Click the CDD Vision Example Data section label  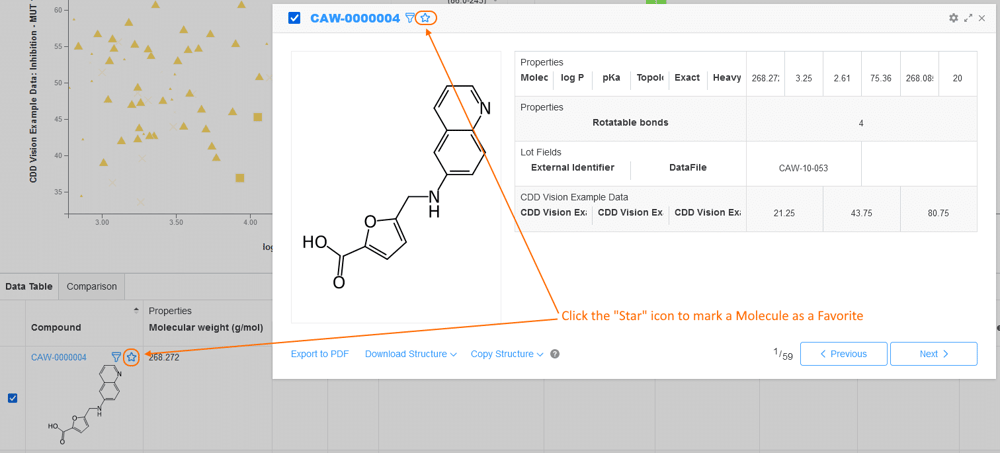(574, 197)
